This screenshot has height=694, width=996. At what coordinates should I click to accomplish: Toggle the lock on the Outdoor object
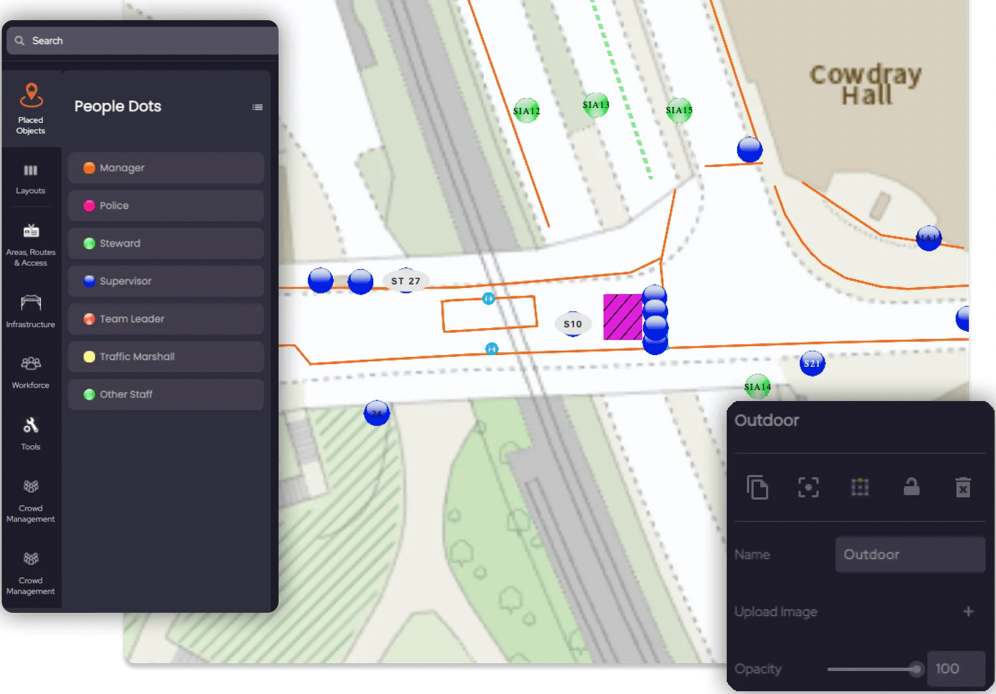click(911, 487)
